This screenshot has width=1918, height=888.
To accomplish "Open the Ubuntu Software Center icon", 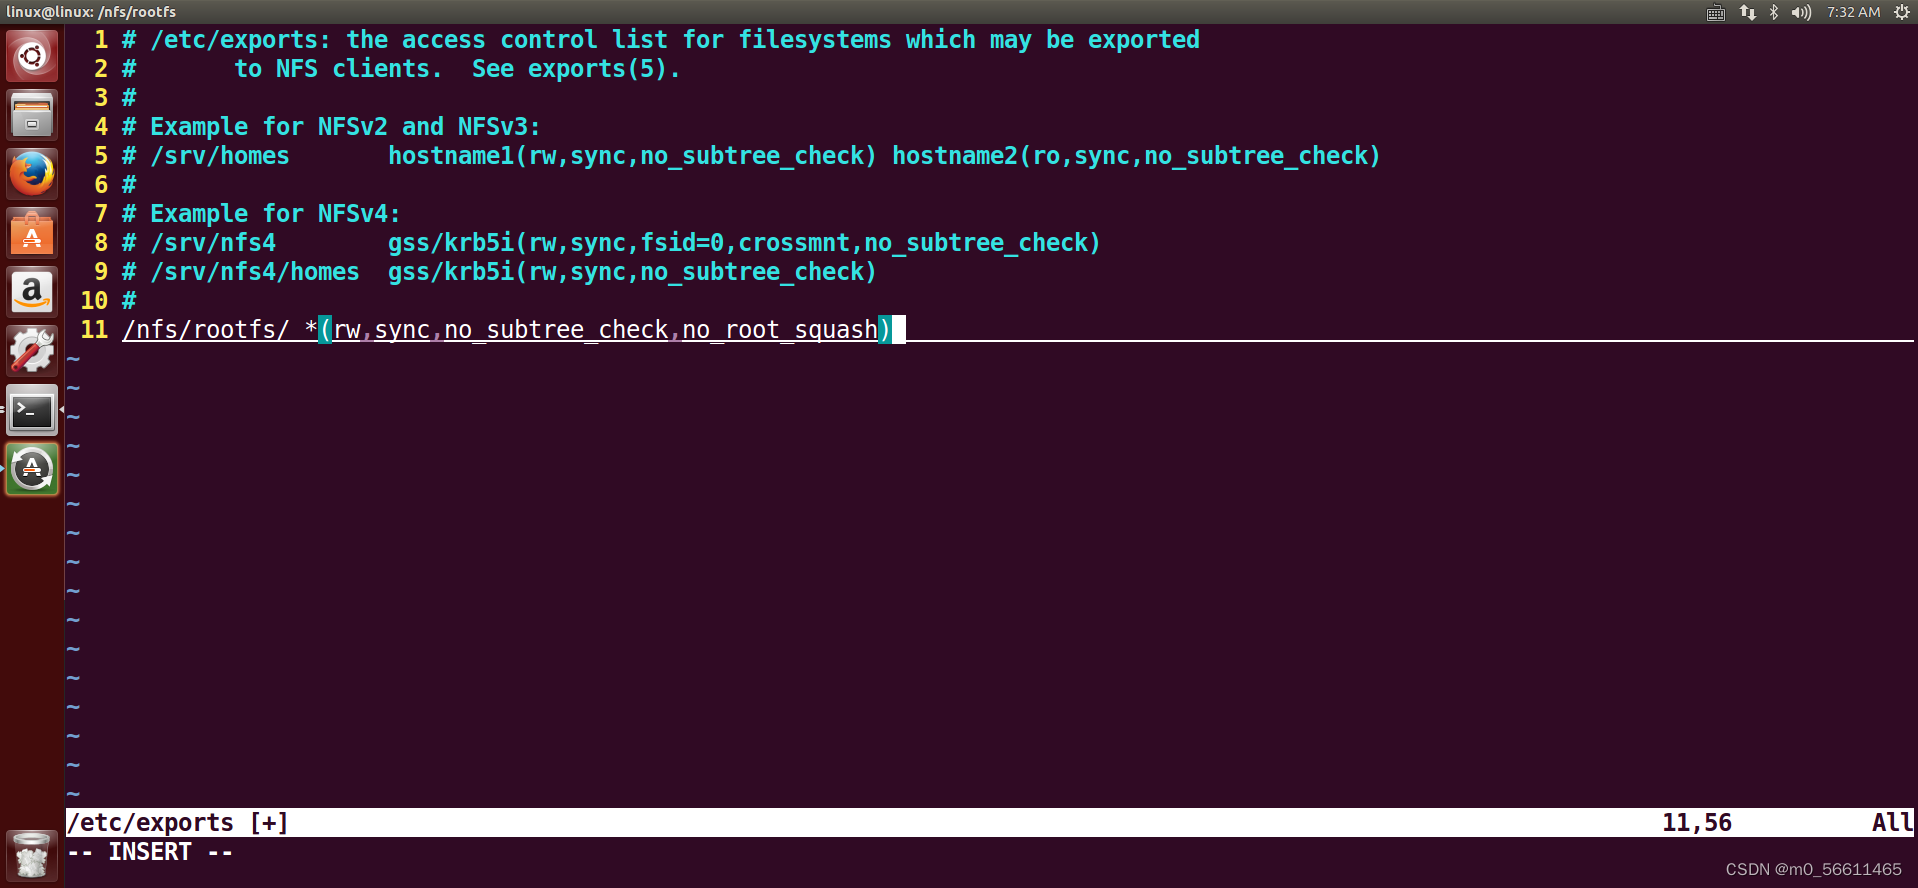I will 31,232.
